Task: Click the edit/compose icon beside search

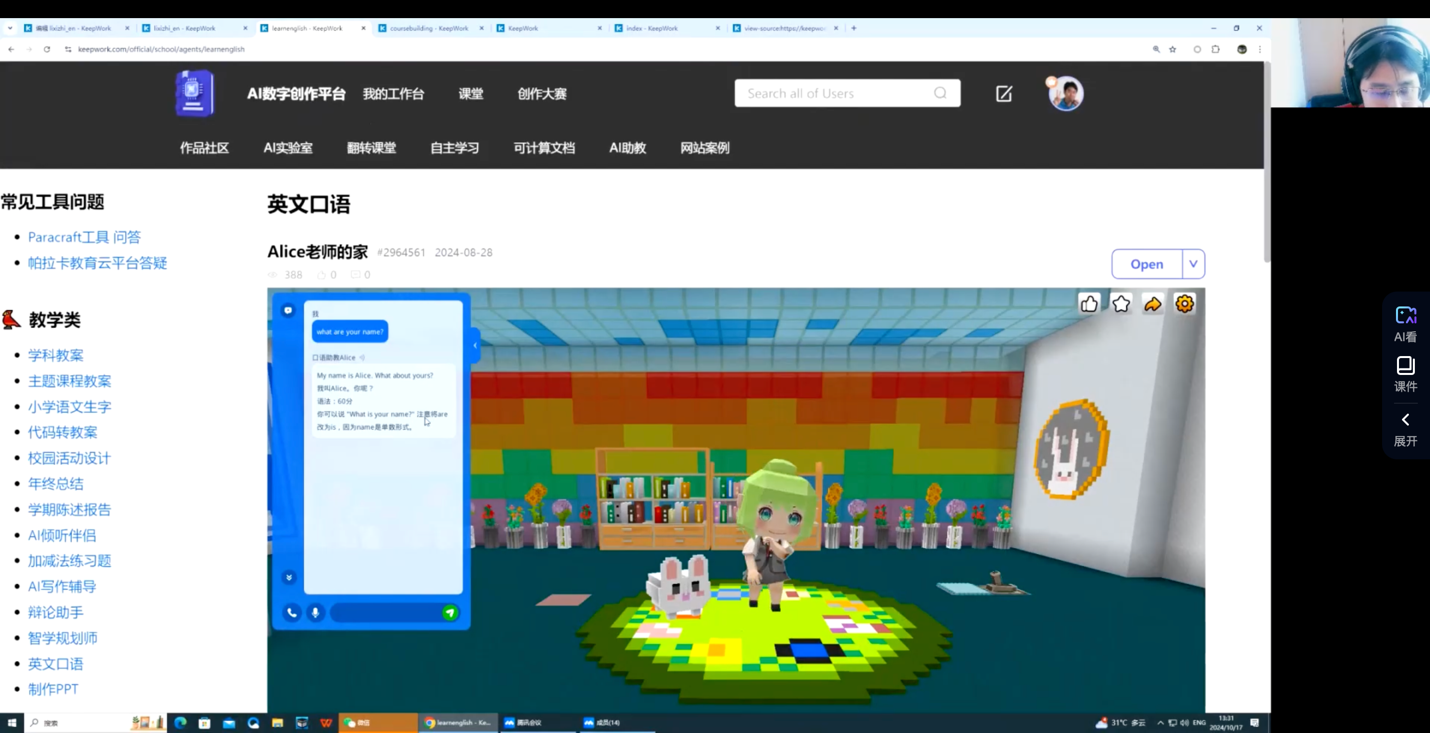Action: click(x=1004, y=94)
